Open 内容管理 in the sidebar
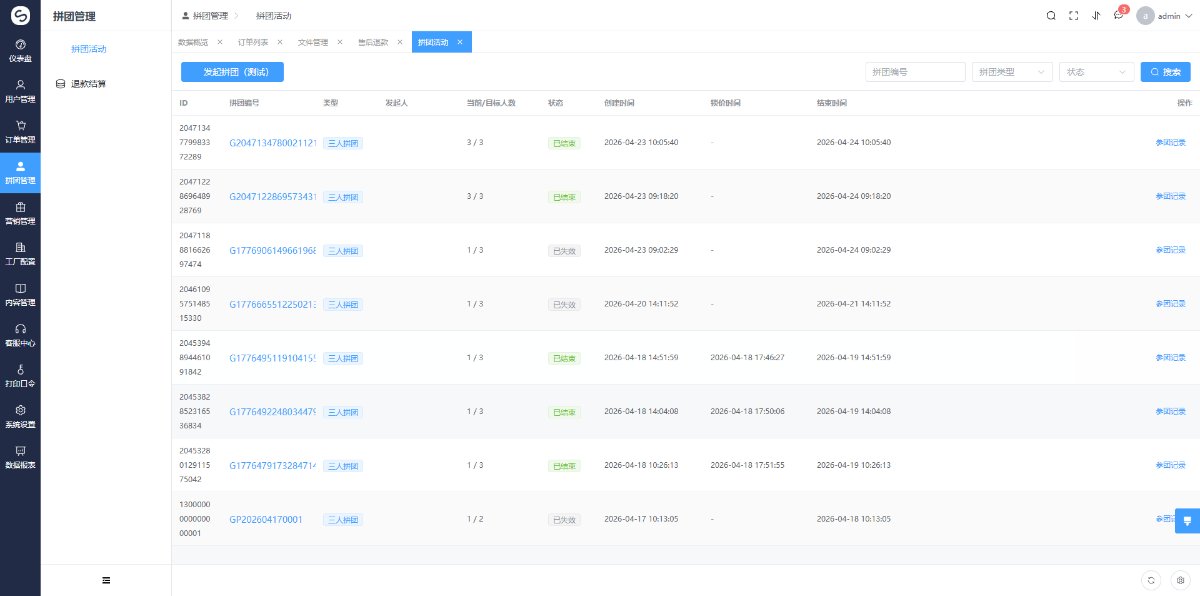Screen dimensions: 1200x596 pos(20,294)
